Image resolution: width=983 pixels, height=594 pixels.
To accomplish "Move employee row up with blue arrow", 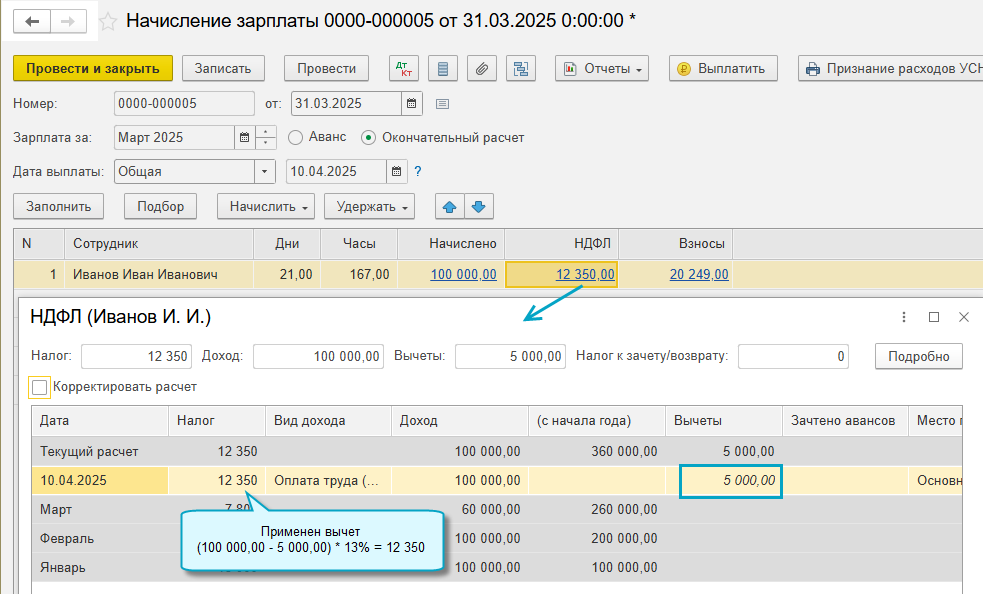I will (449, 206).
